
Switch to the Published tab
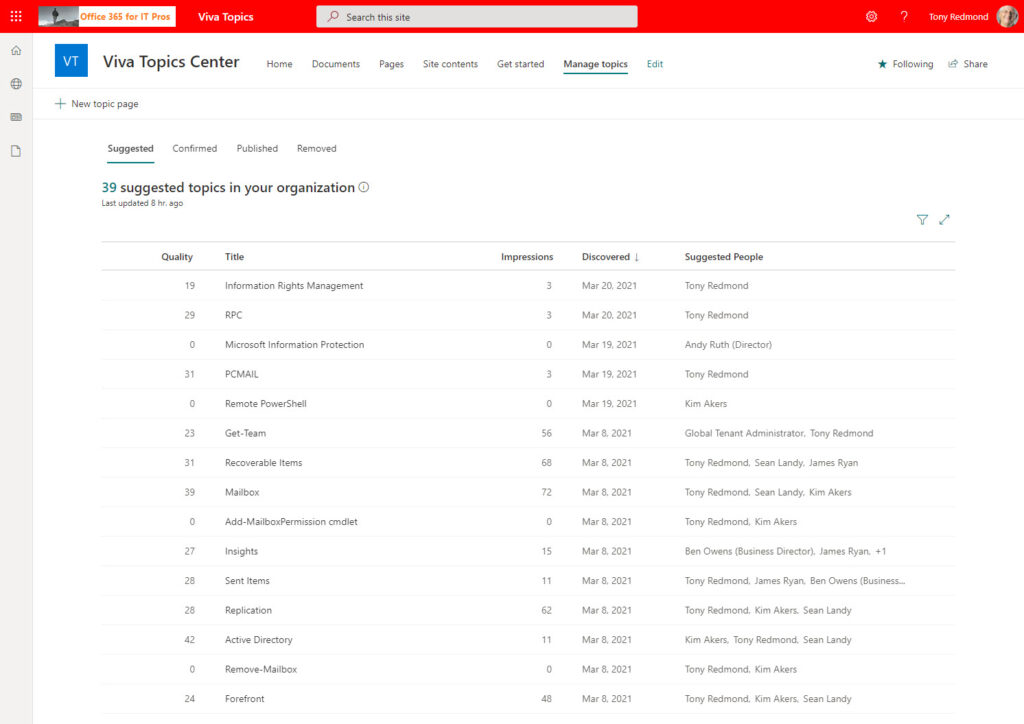point(257,149)
